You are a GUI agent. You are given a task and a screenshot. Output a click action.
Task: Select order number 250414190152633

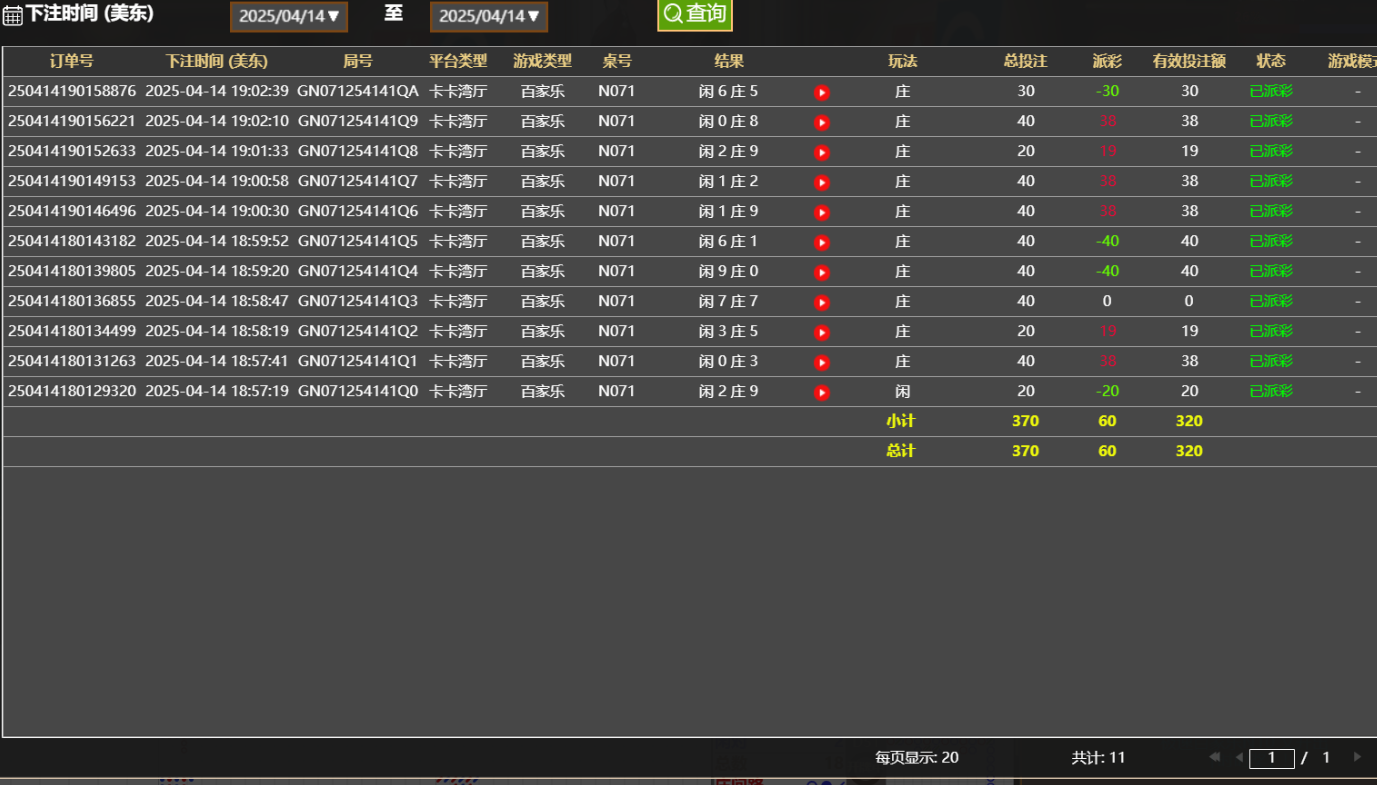72,151
